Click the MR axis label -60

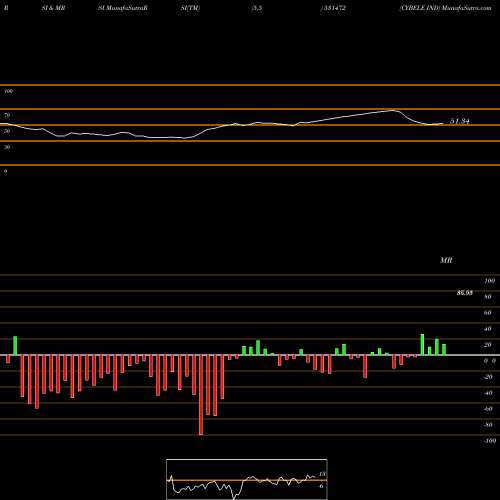488,409
